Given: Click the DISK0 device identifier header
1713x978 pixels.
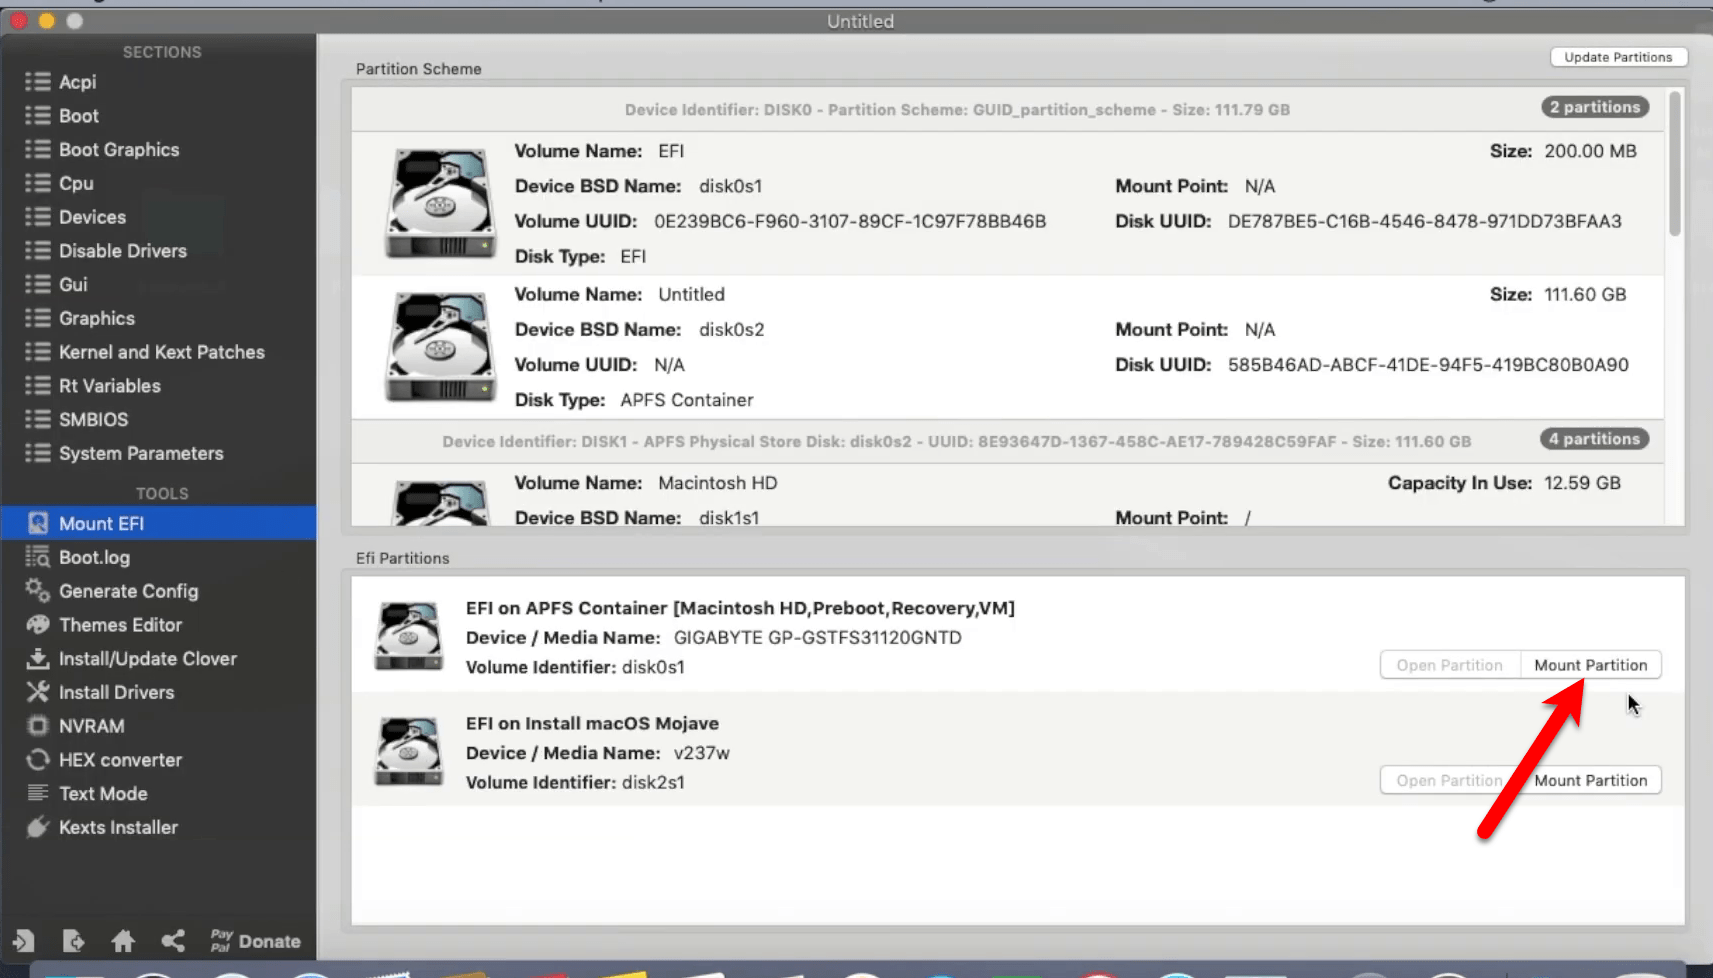Looking at the screenshot, I should click(x=957, y=110).
